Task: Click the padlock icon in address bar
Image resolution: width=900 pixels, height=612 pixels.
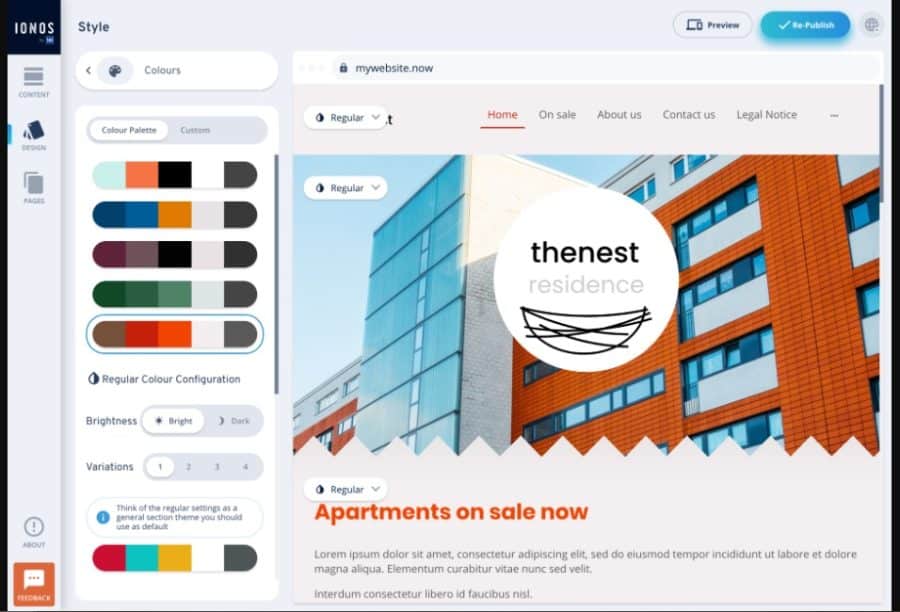Action: (343, 68)
